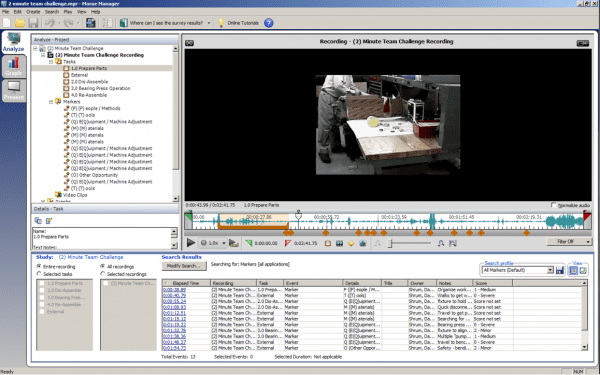This screenshot has width=600, height=375.
Task: Collapse the (2) Minute Team Challenge root node
Action: pos(35,49)
